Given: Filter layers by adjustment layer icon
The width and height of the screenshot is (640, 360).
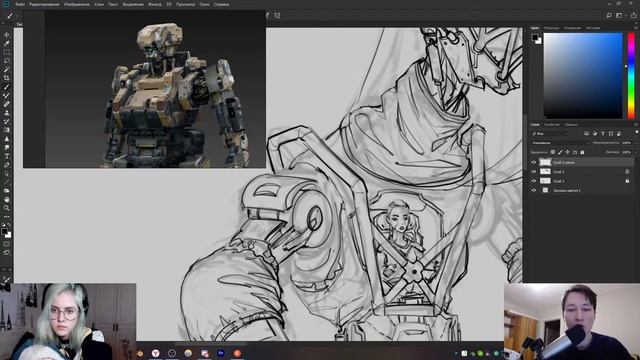Looking at the screenshot, I should click(595, 133).
